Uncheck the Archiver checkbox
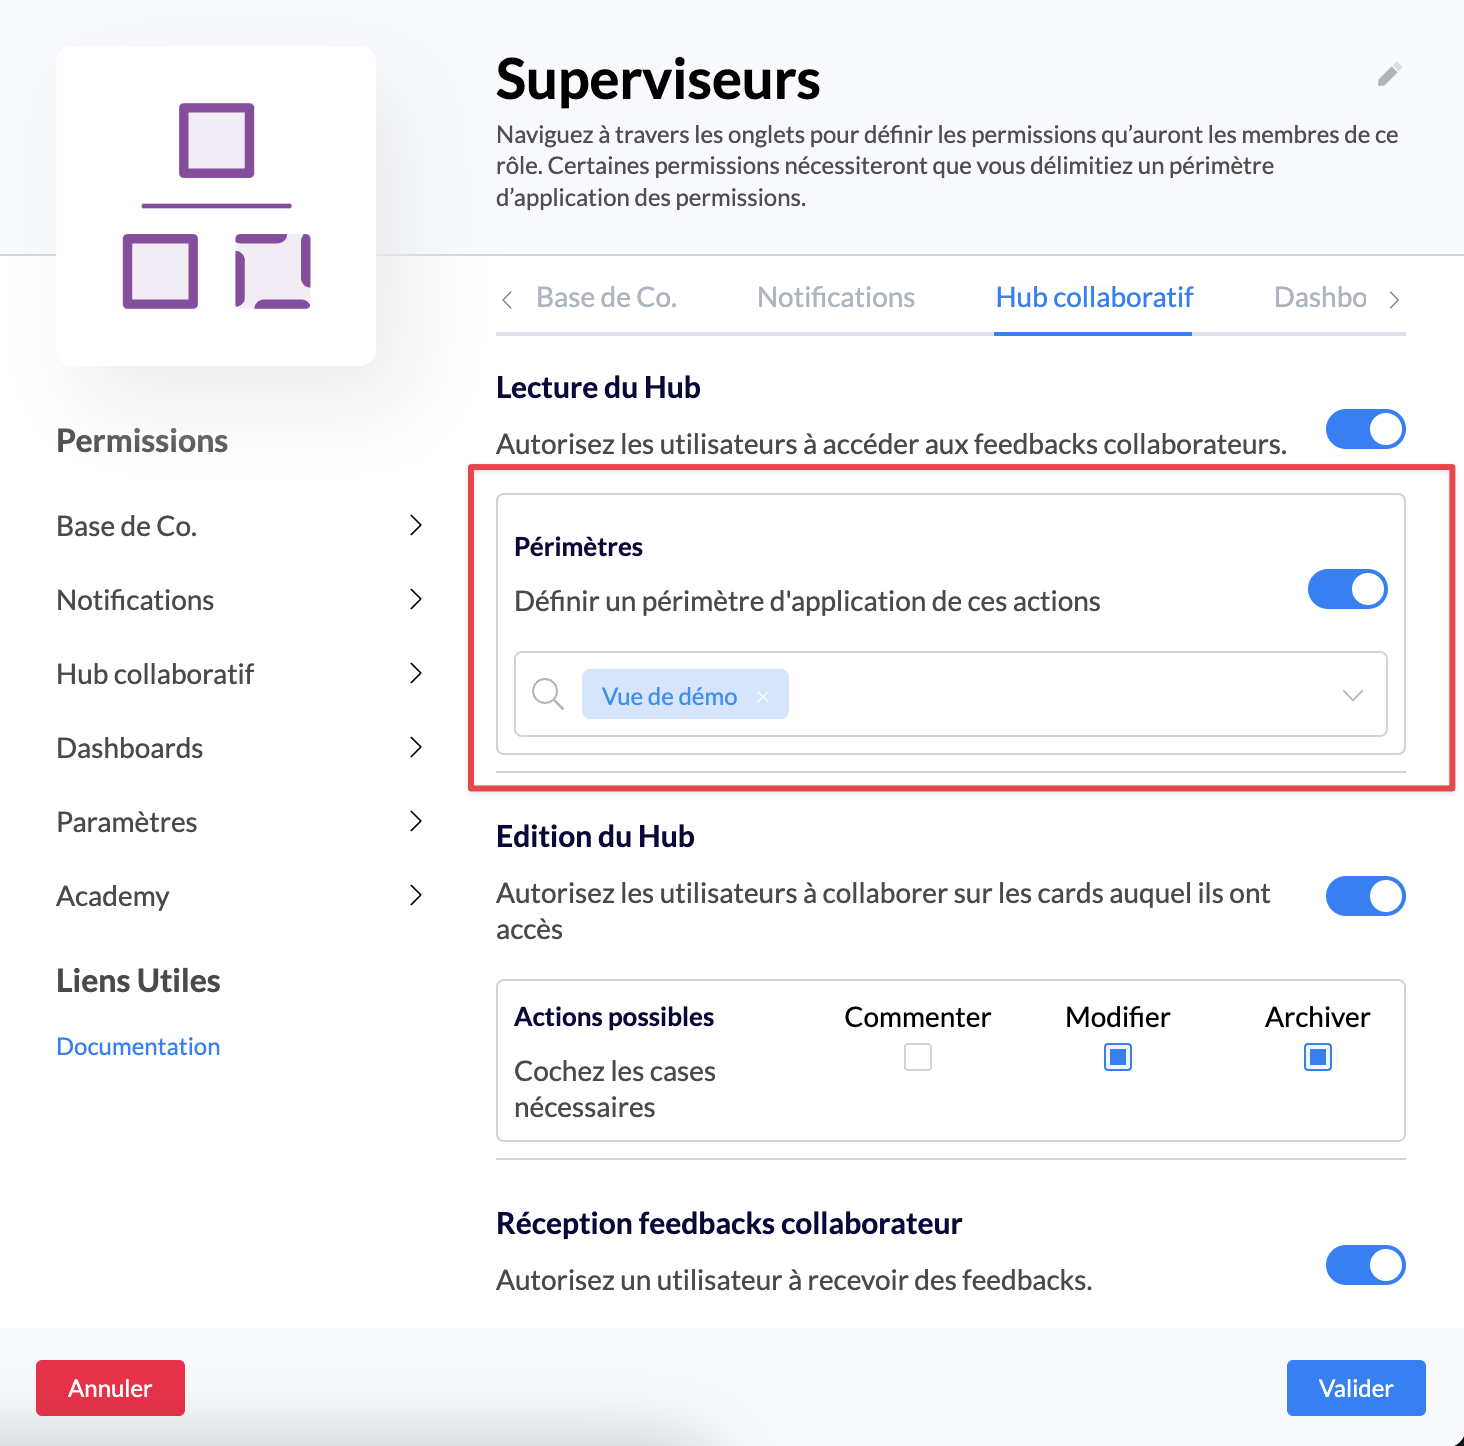Viewport: 1464px width, 1446px height. pos(1317,1057)
